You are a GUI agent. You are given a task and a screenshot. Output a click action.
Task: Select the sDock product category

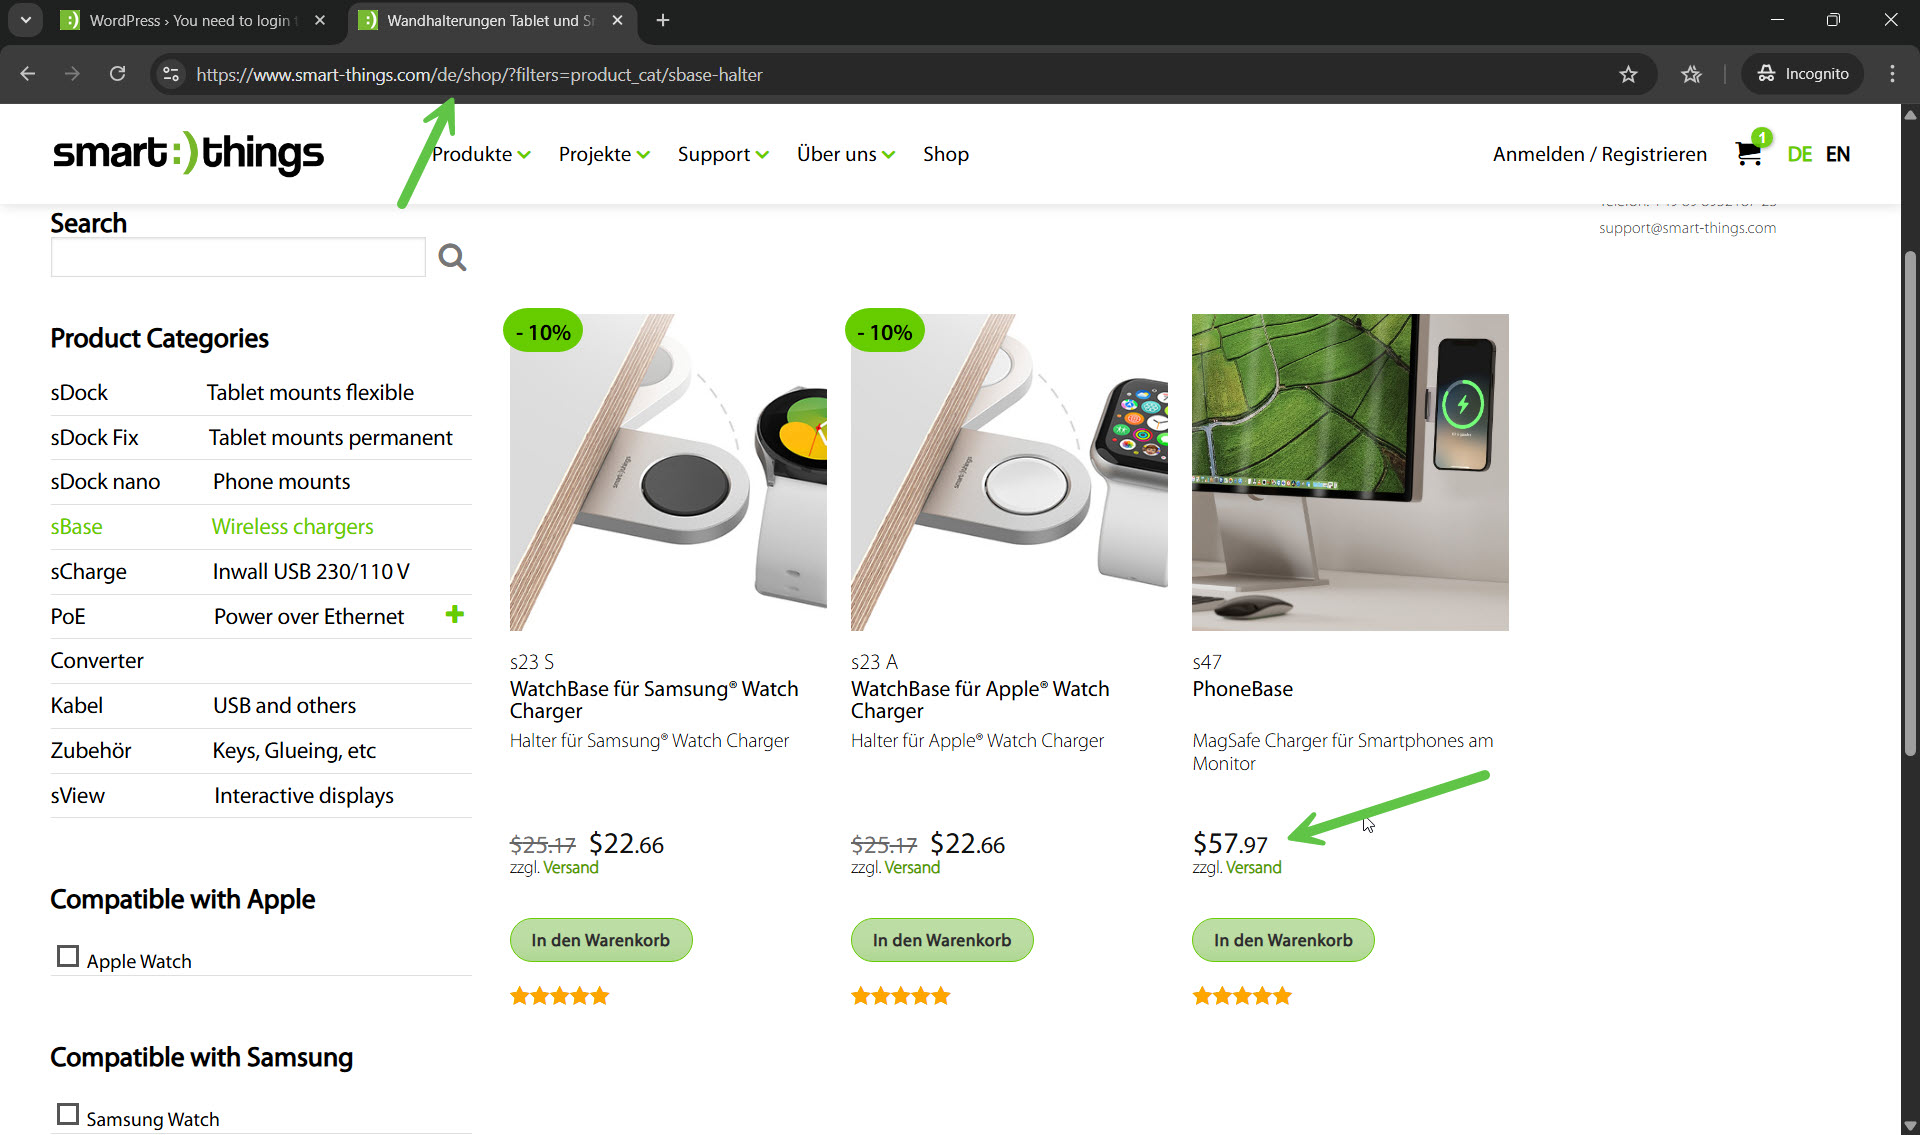pyautogui.click(x=261, y=392)
